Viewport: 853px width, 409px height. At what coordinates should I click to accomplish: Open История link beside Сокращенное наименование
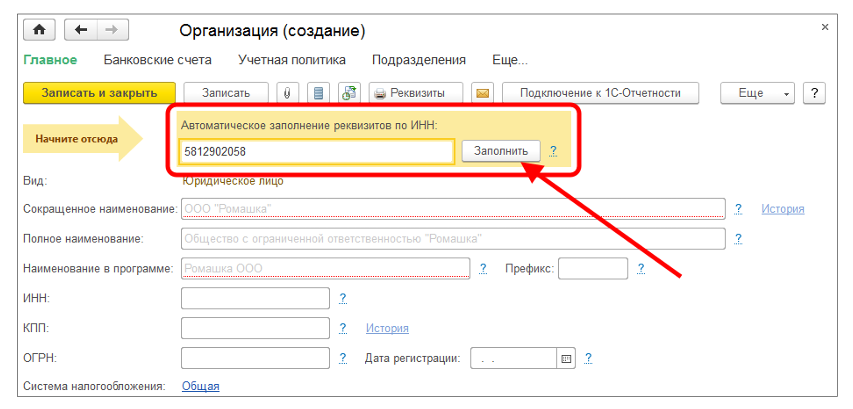pyautogui.click(x=782, y=209)
